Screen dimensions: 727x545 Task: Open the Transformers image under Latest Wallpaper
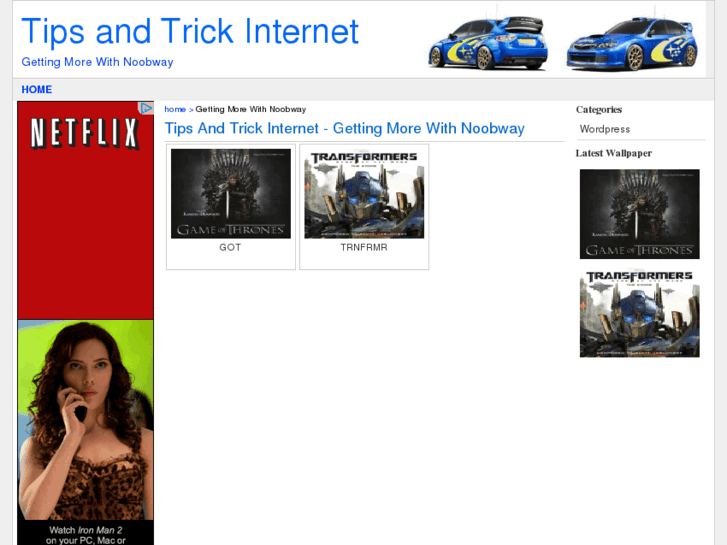tap(639, 313)
